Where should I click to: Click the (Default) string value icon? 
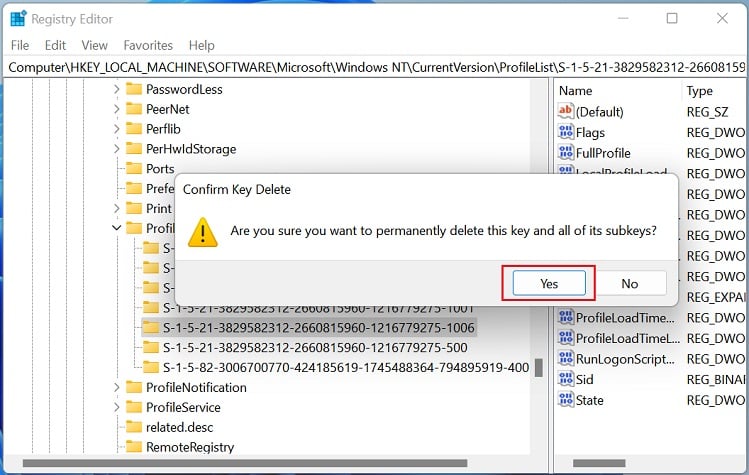tap(566, 111)
